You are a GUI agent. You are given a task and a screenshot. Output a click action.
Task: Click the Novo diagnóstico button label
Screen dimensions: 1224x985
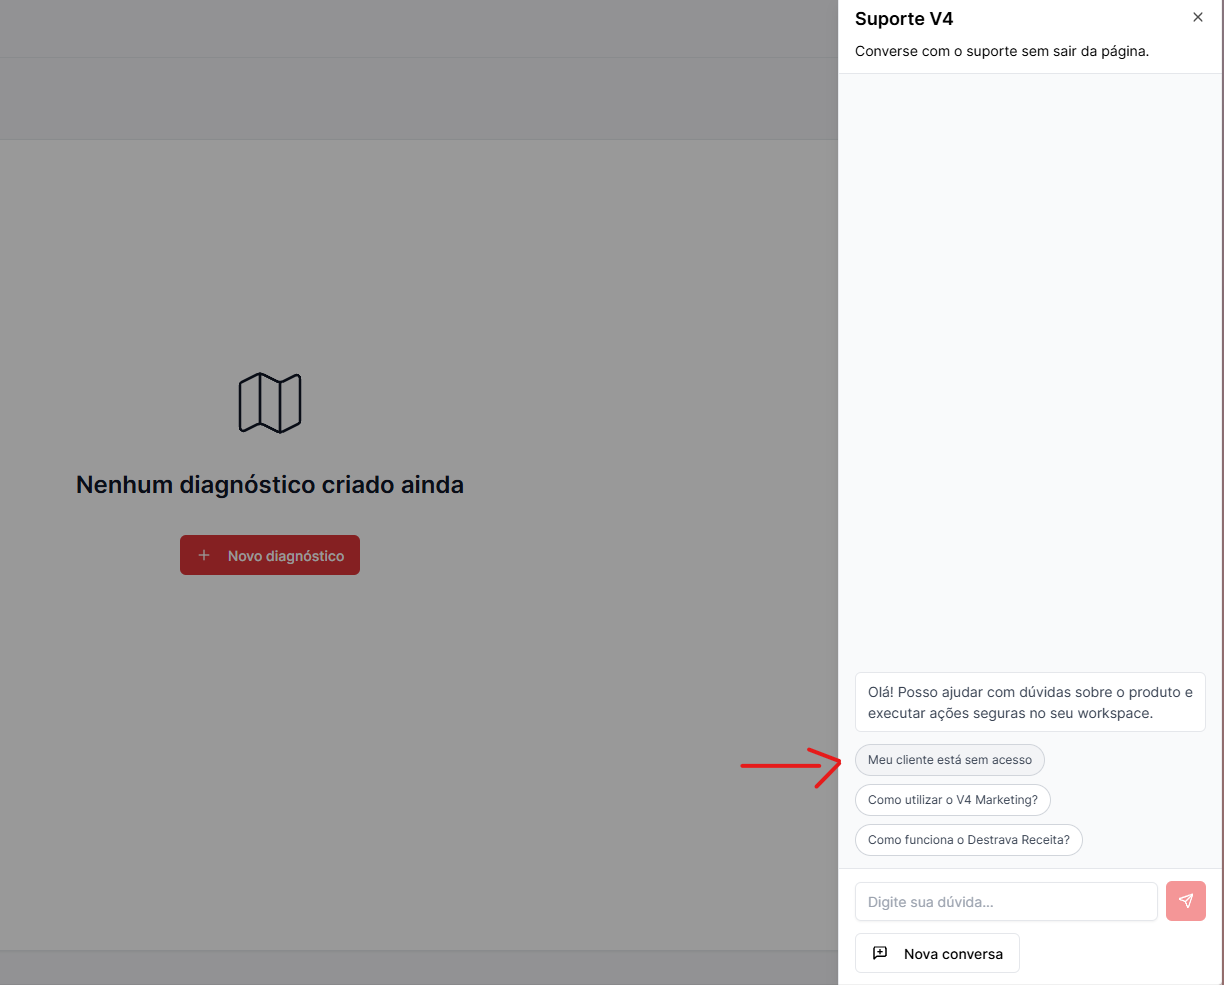[286, 556]
